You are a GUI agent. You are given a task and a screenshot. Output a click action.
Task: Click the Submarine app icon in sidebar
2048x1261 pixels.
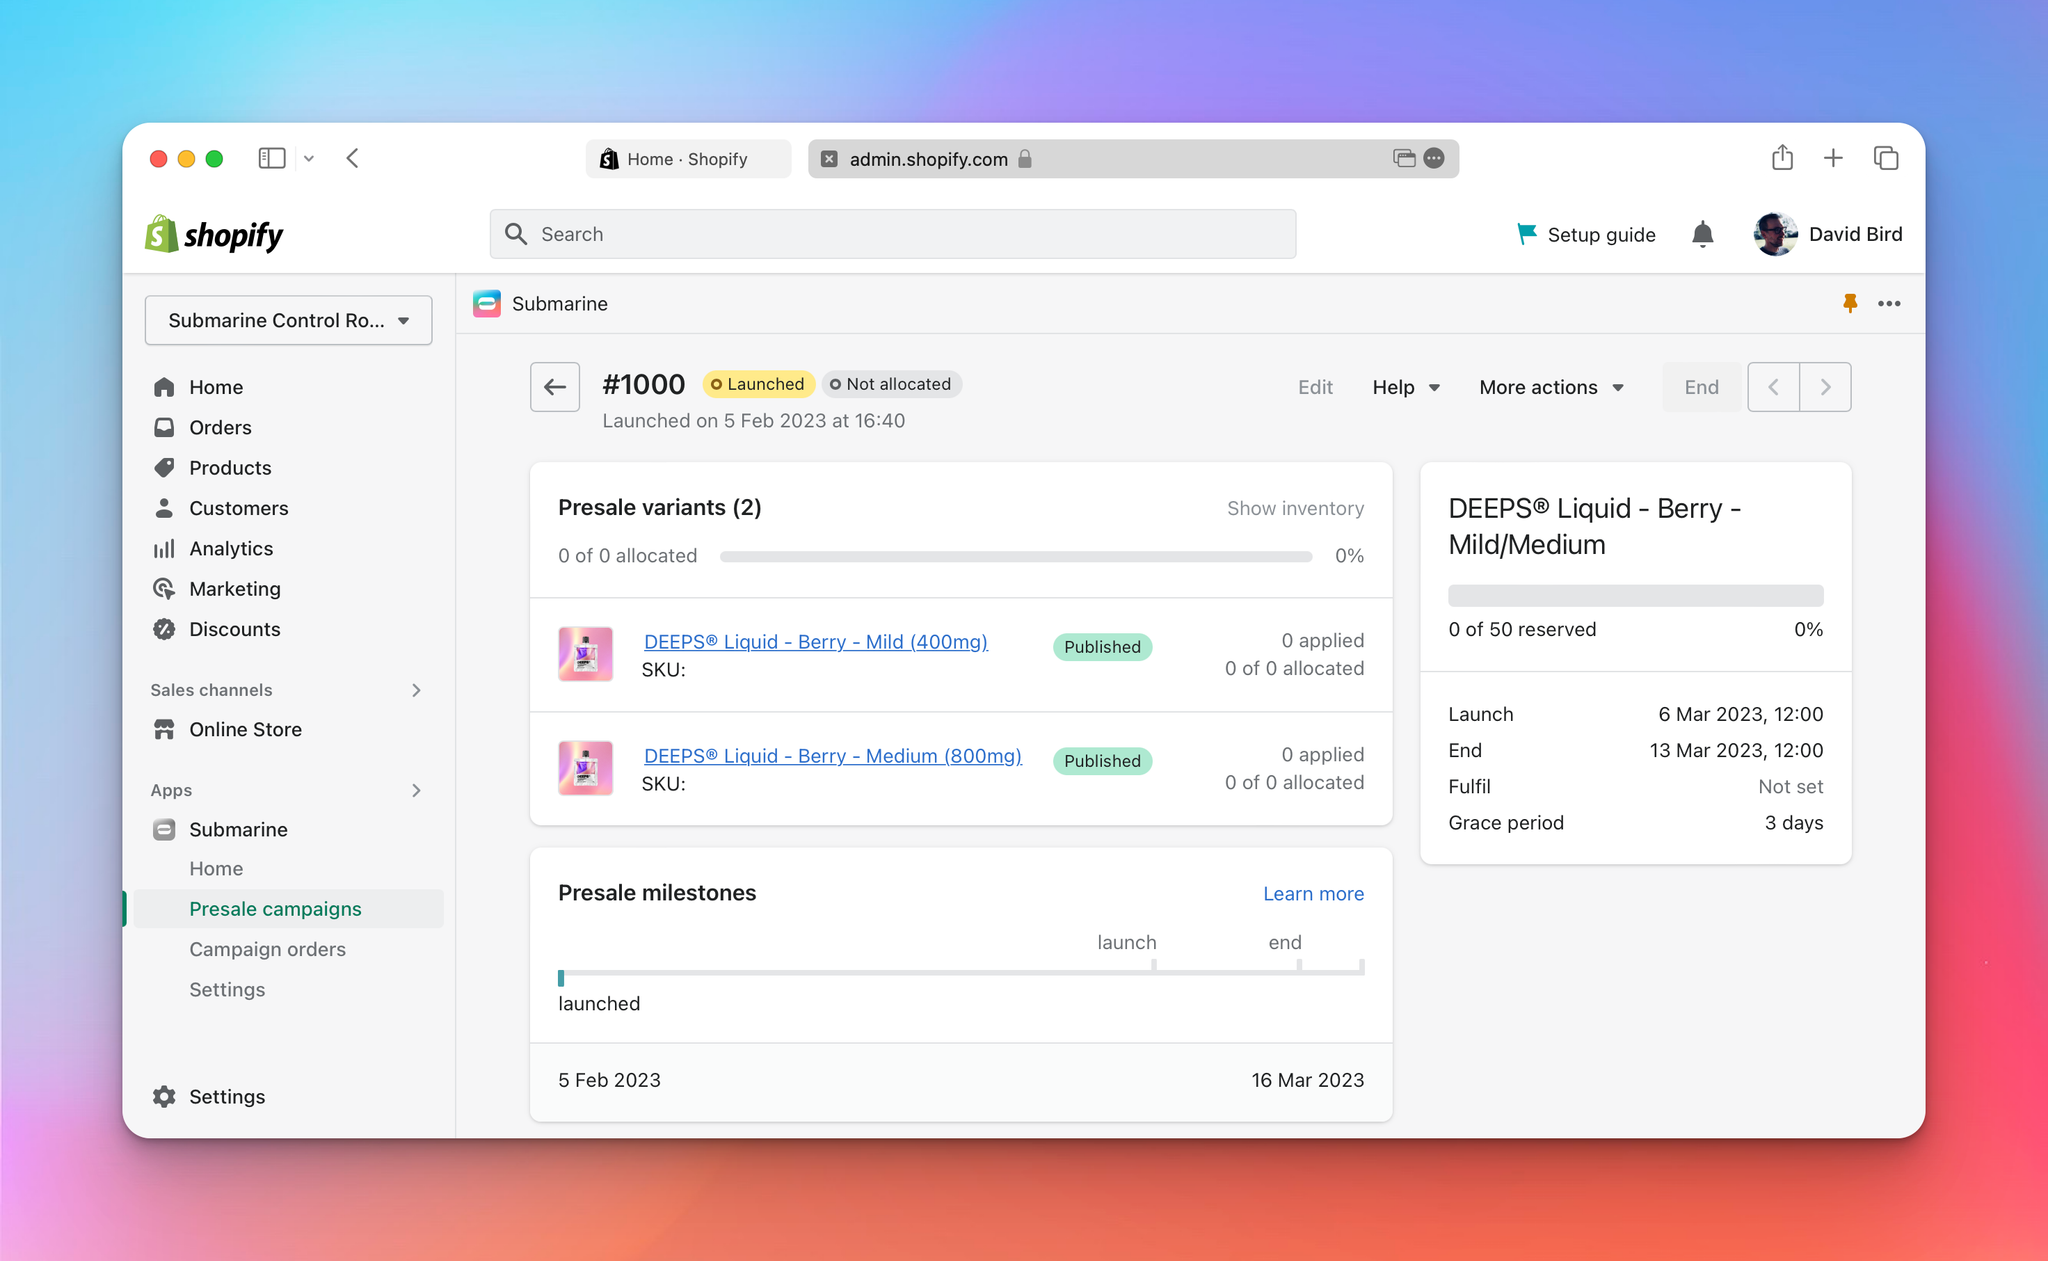[x=164, y=828]
